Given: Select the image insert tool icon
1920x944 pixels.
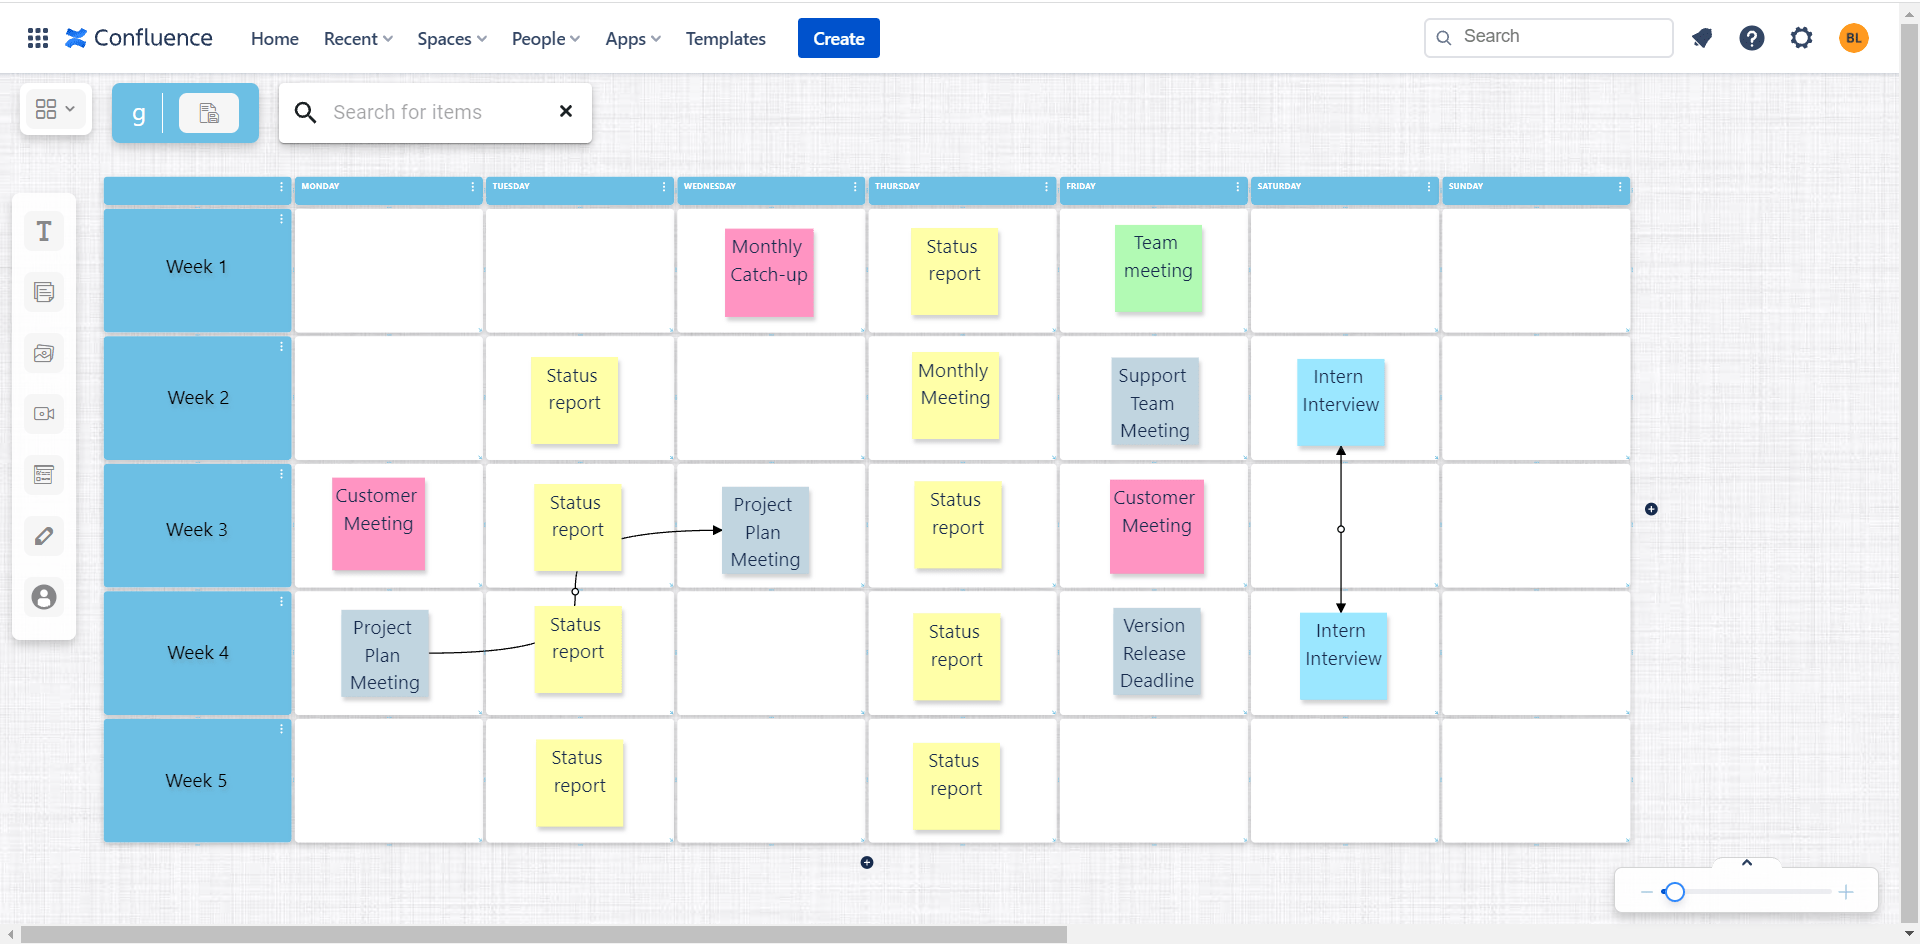Looking at the screenshot, I should 44,354.
